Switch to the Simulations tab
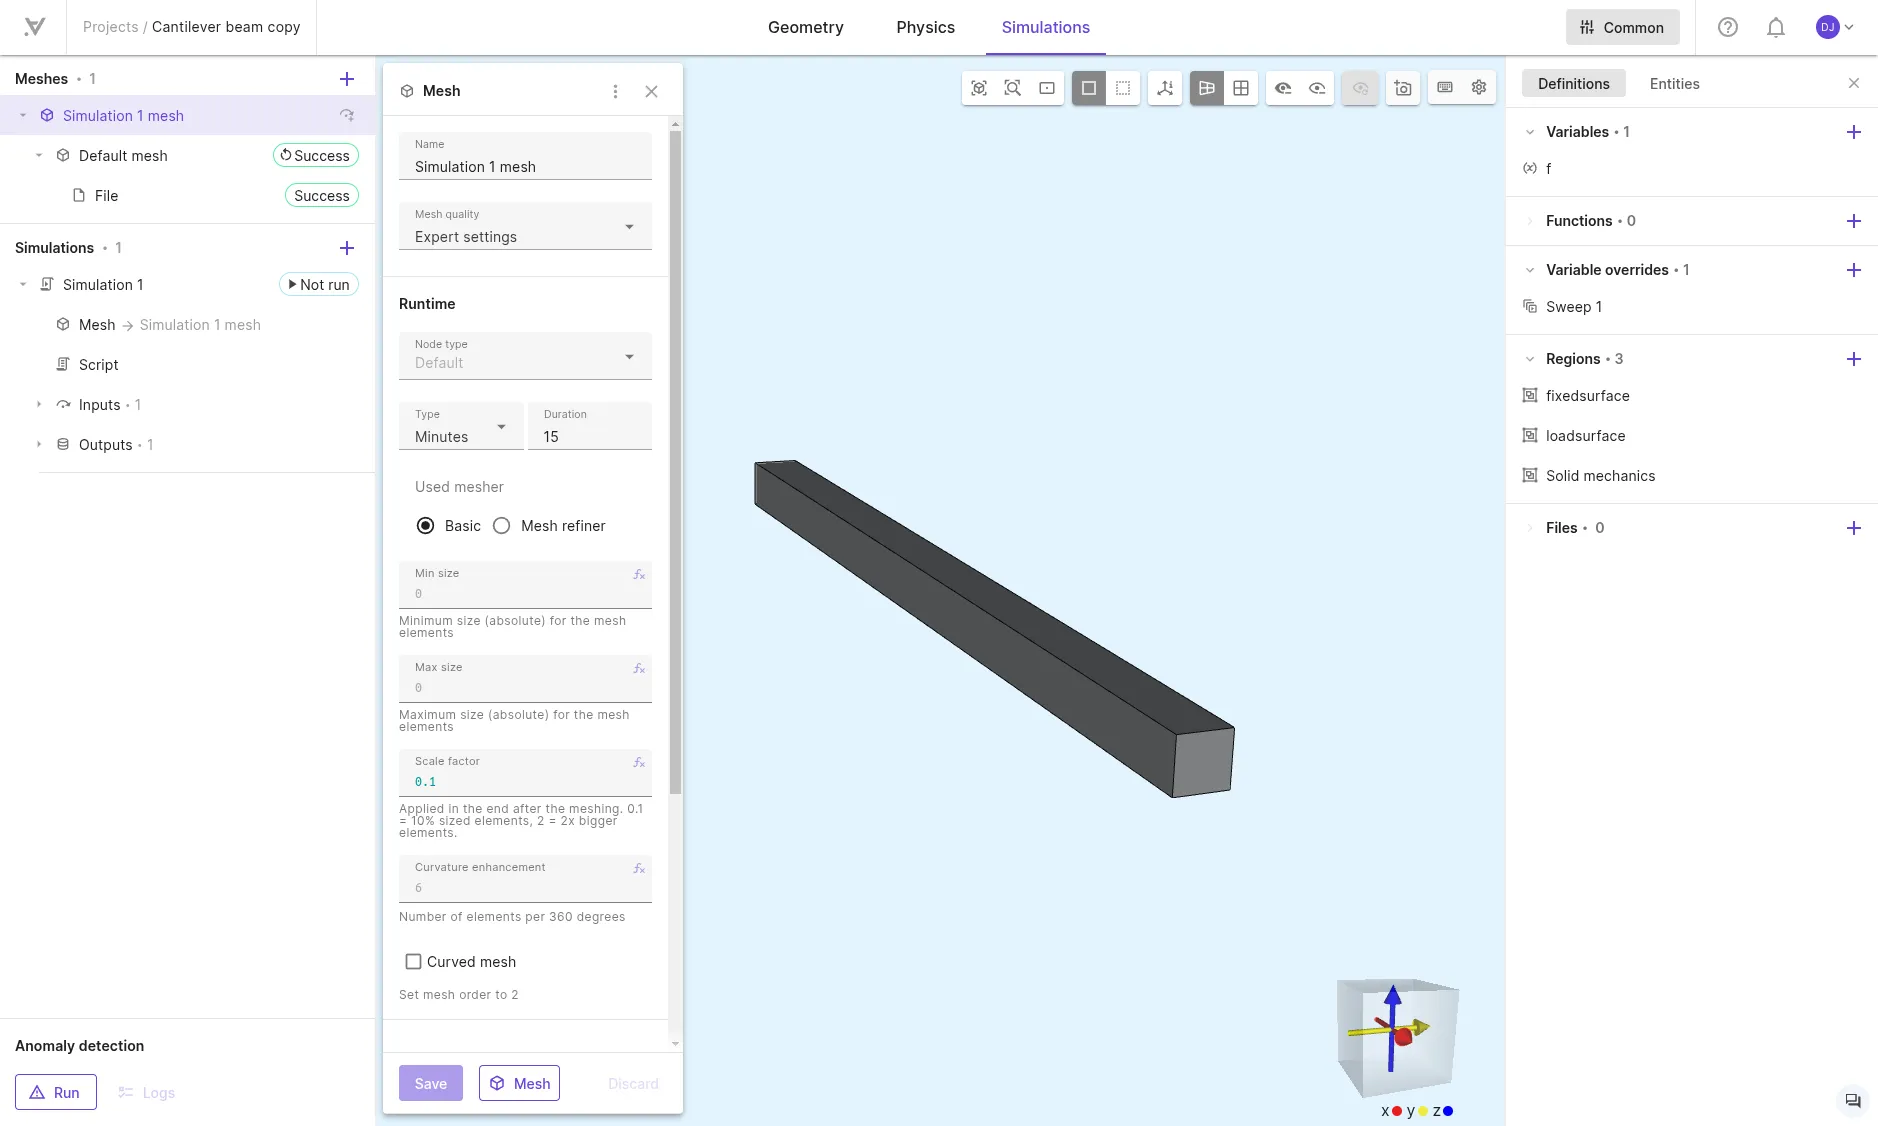The image size is (1878, 1126). pyautogui.click(x=1045, y=27)
